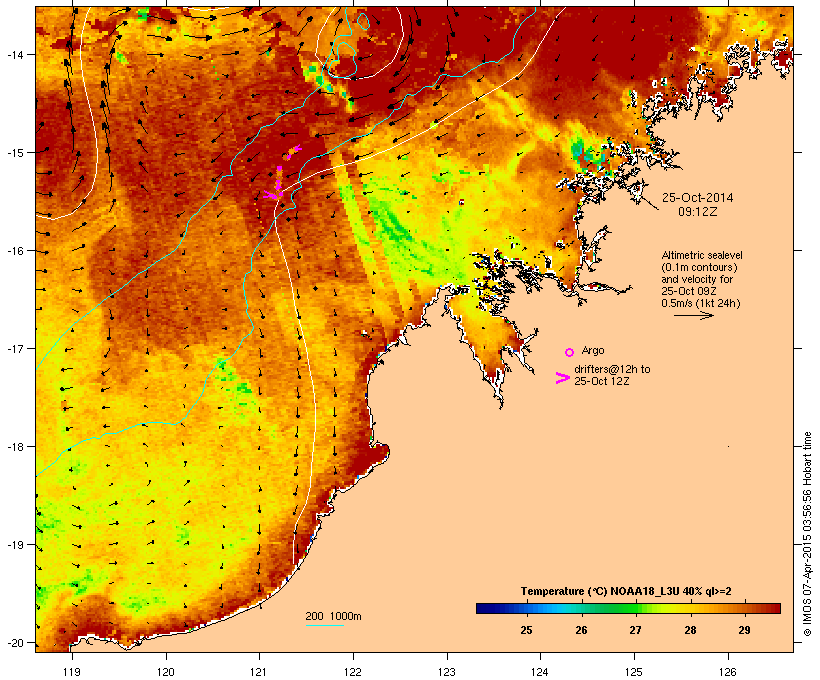
Task: Click latitude label -14
Action: 14,54
